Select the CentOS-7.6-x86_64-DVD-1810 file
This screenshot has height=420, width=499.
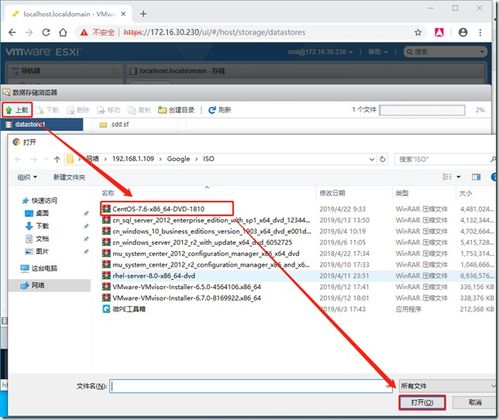coord(159,209)
